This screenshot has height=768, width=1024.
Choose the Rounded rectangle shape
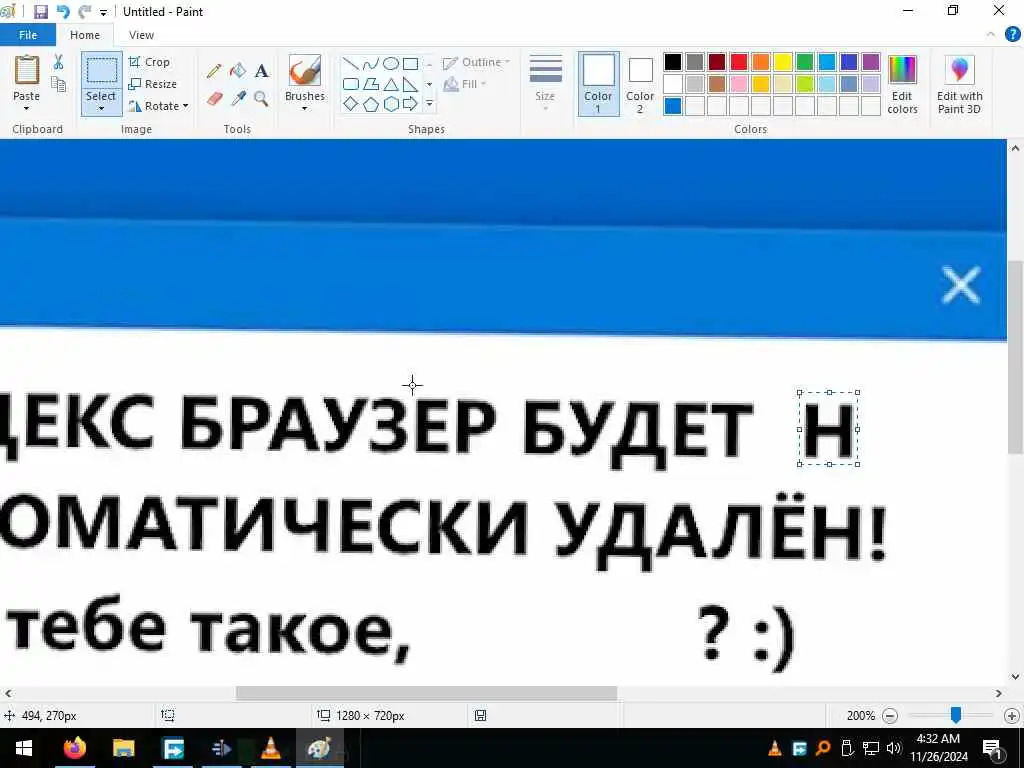(351, 84)
